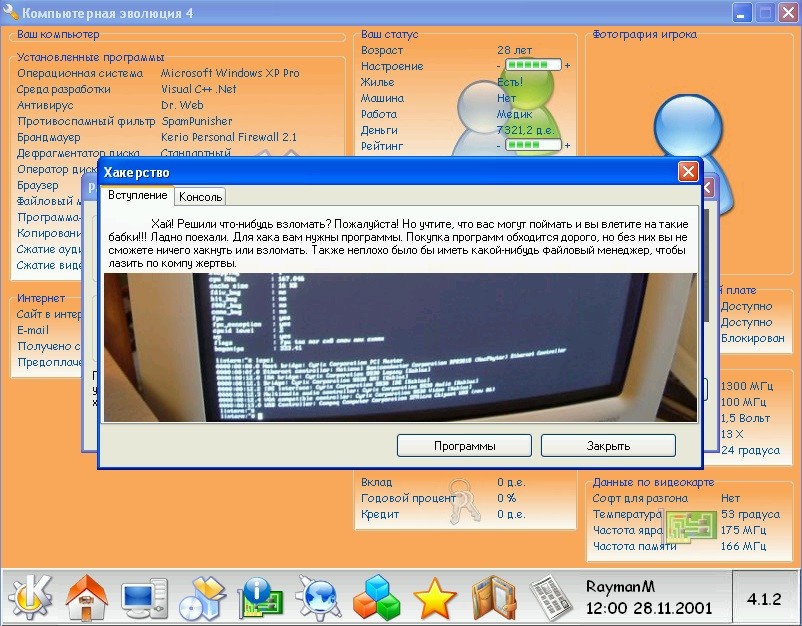
Task: Increase Настроение with plus sign
Action: pos(567,65)
